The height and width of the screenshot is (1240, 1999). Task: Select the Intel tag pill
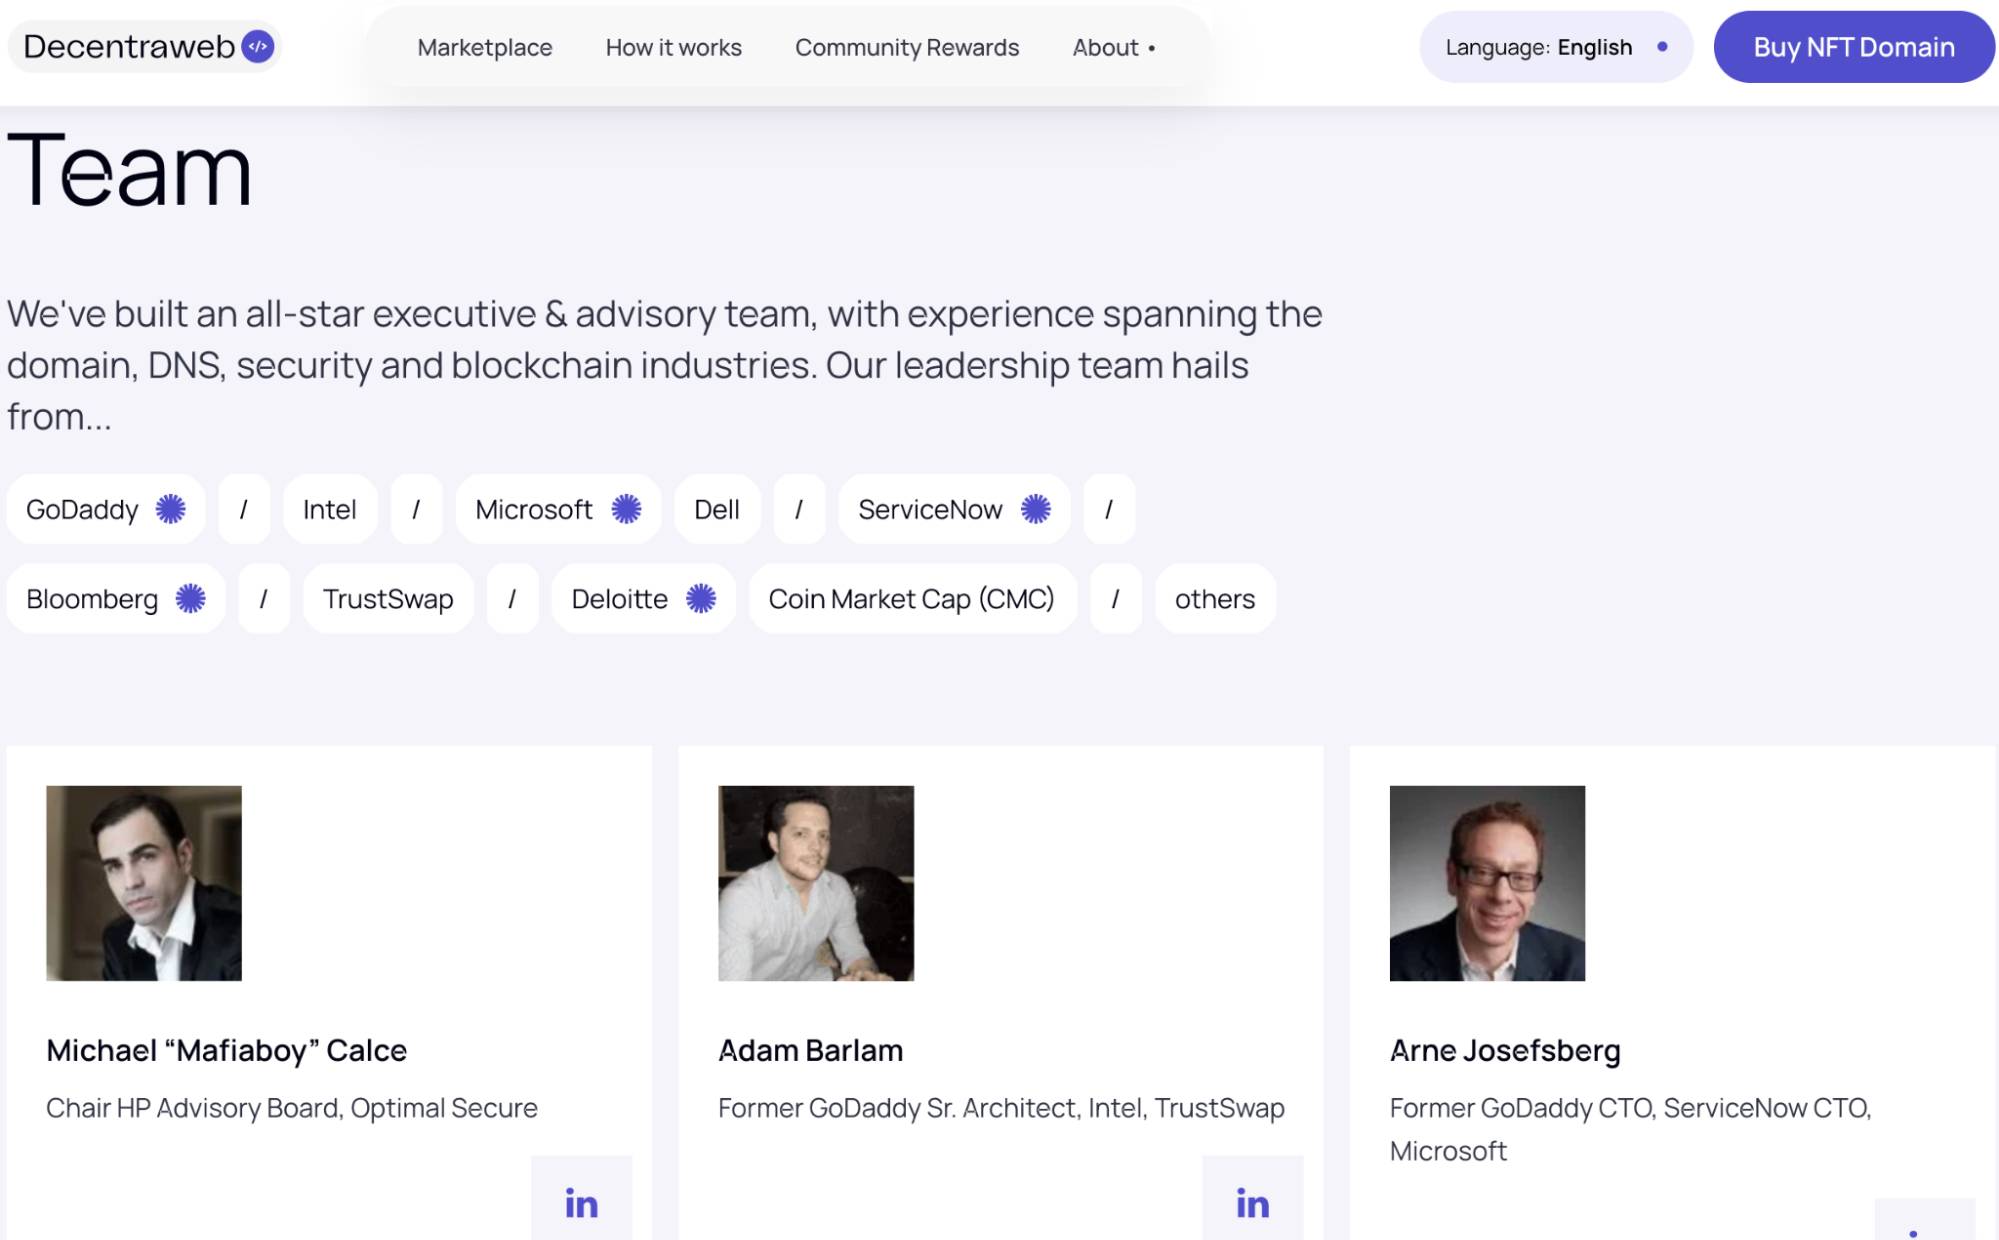point(330,509)
